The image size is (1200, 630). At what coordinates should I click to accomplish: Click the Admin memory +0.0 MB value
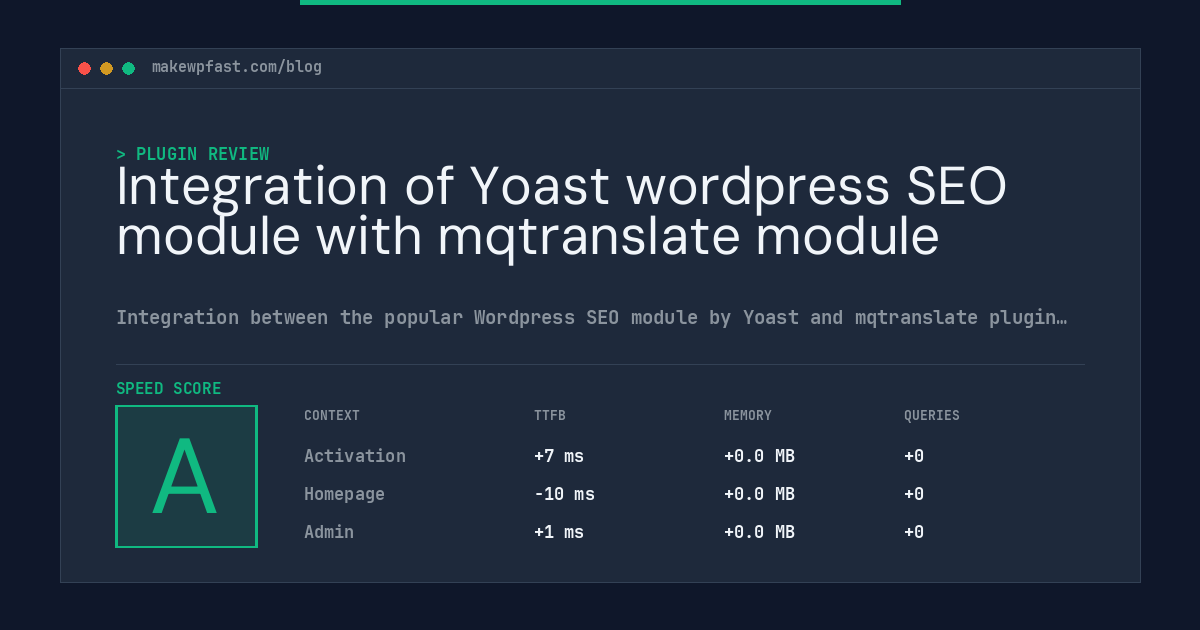[x=759, y=532]
